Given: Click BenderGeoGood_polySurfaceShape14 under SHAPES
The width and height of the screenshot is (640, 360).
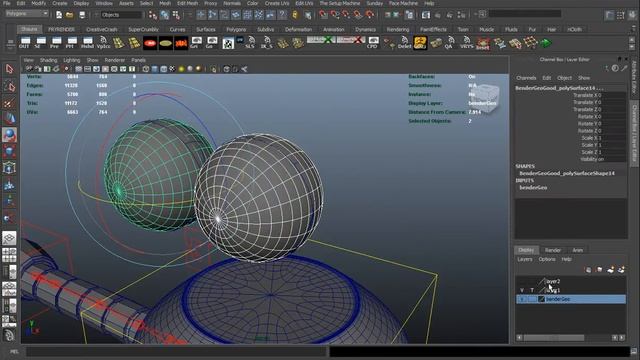Looking at the screenshot, I should 567,173.
